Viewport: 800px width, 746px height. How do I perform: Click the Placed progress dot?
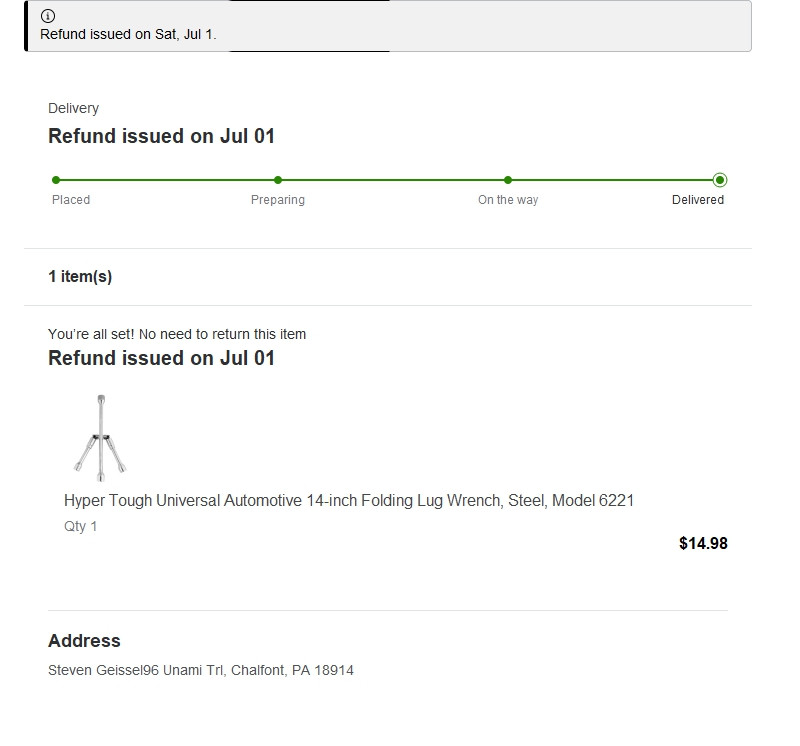point(56,180)
